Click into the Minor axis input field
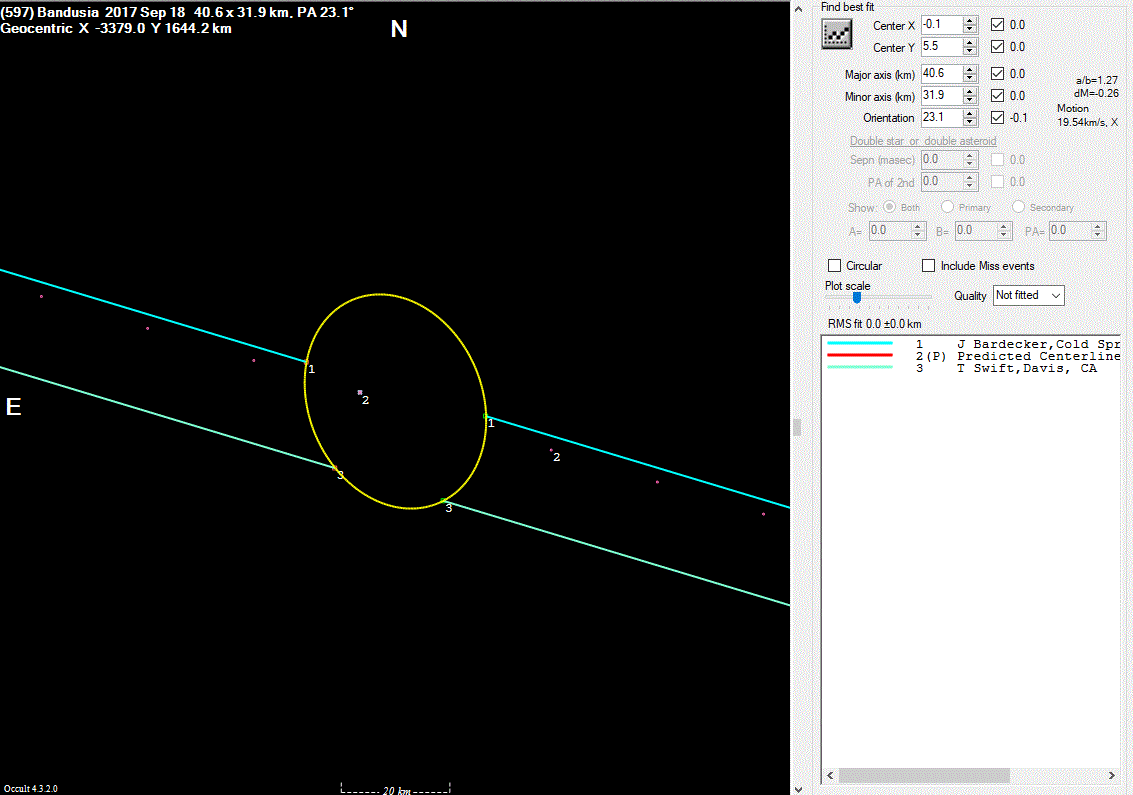The height and width of the screenshot is (795, 1133). [940, 96]
